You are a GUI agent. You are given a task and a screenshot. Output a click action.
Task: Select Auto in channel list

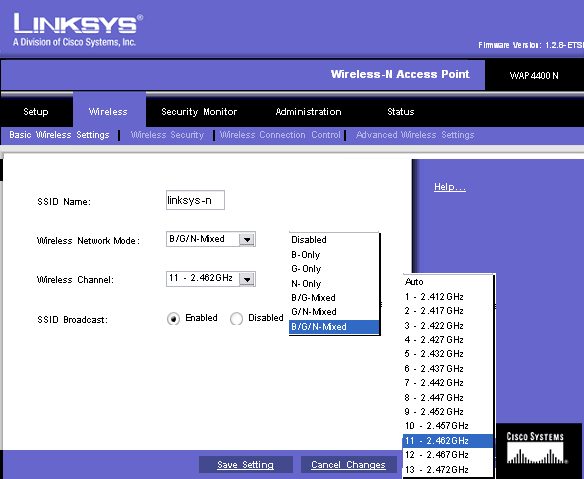point(448,282)
